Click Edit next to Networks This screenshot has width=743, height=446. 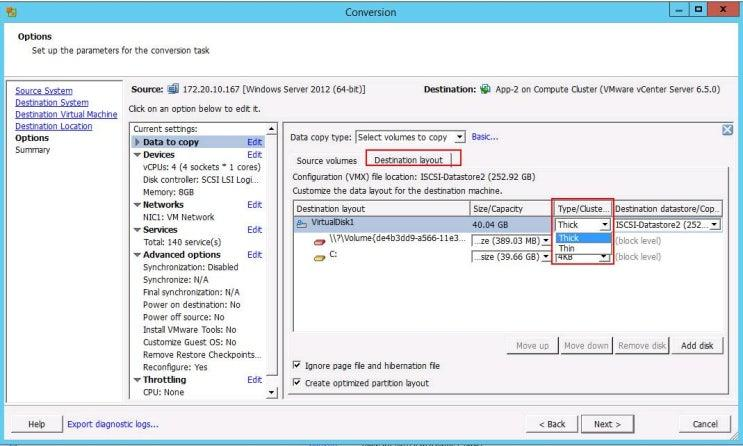point(254,205)
